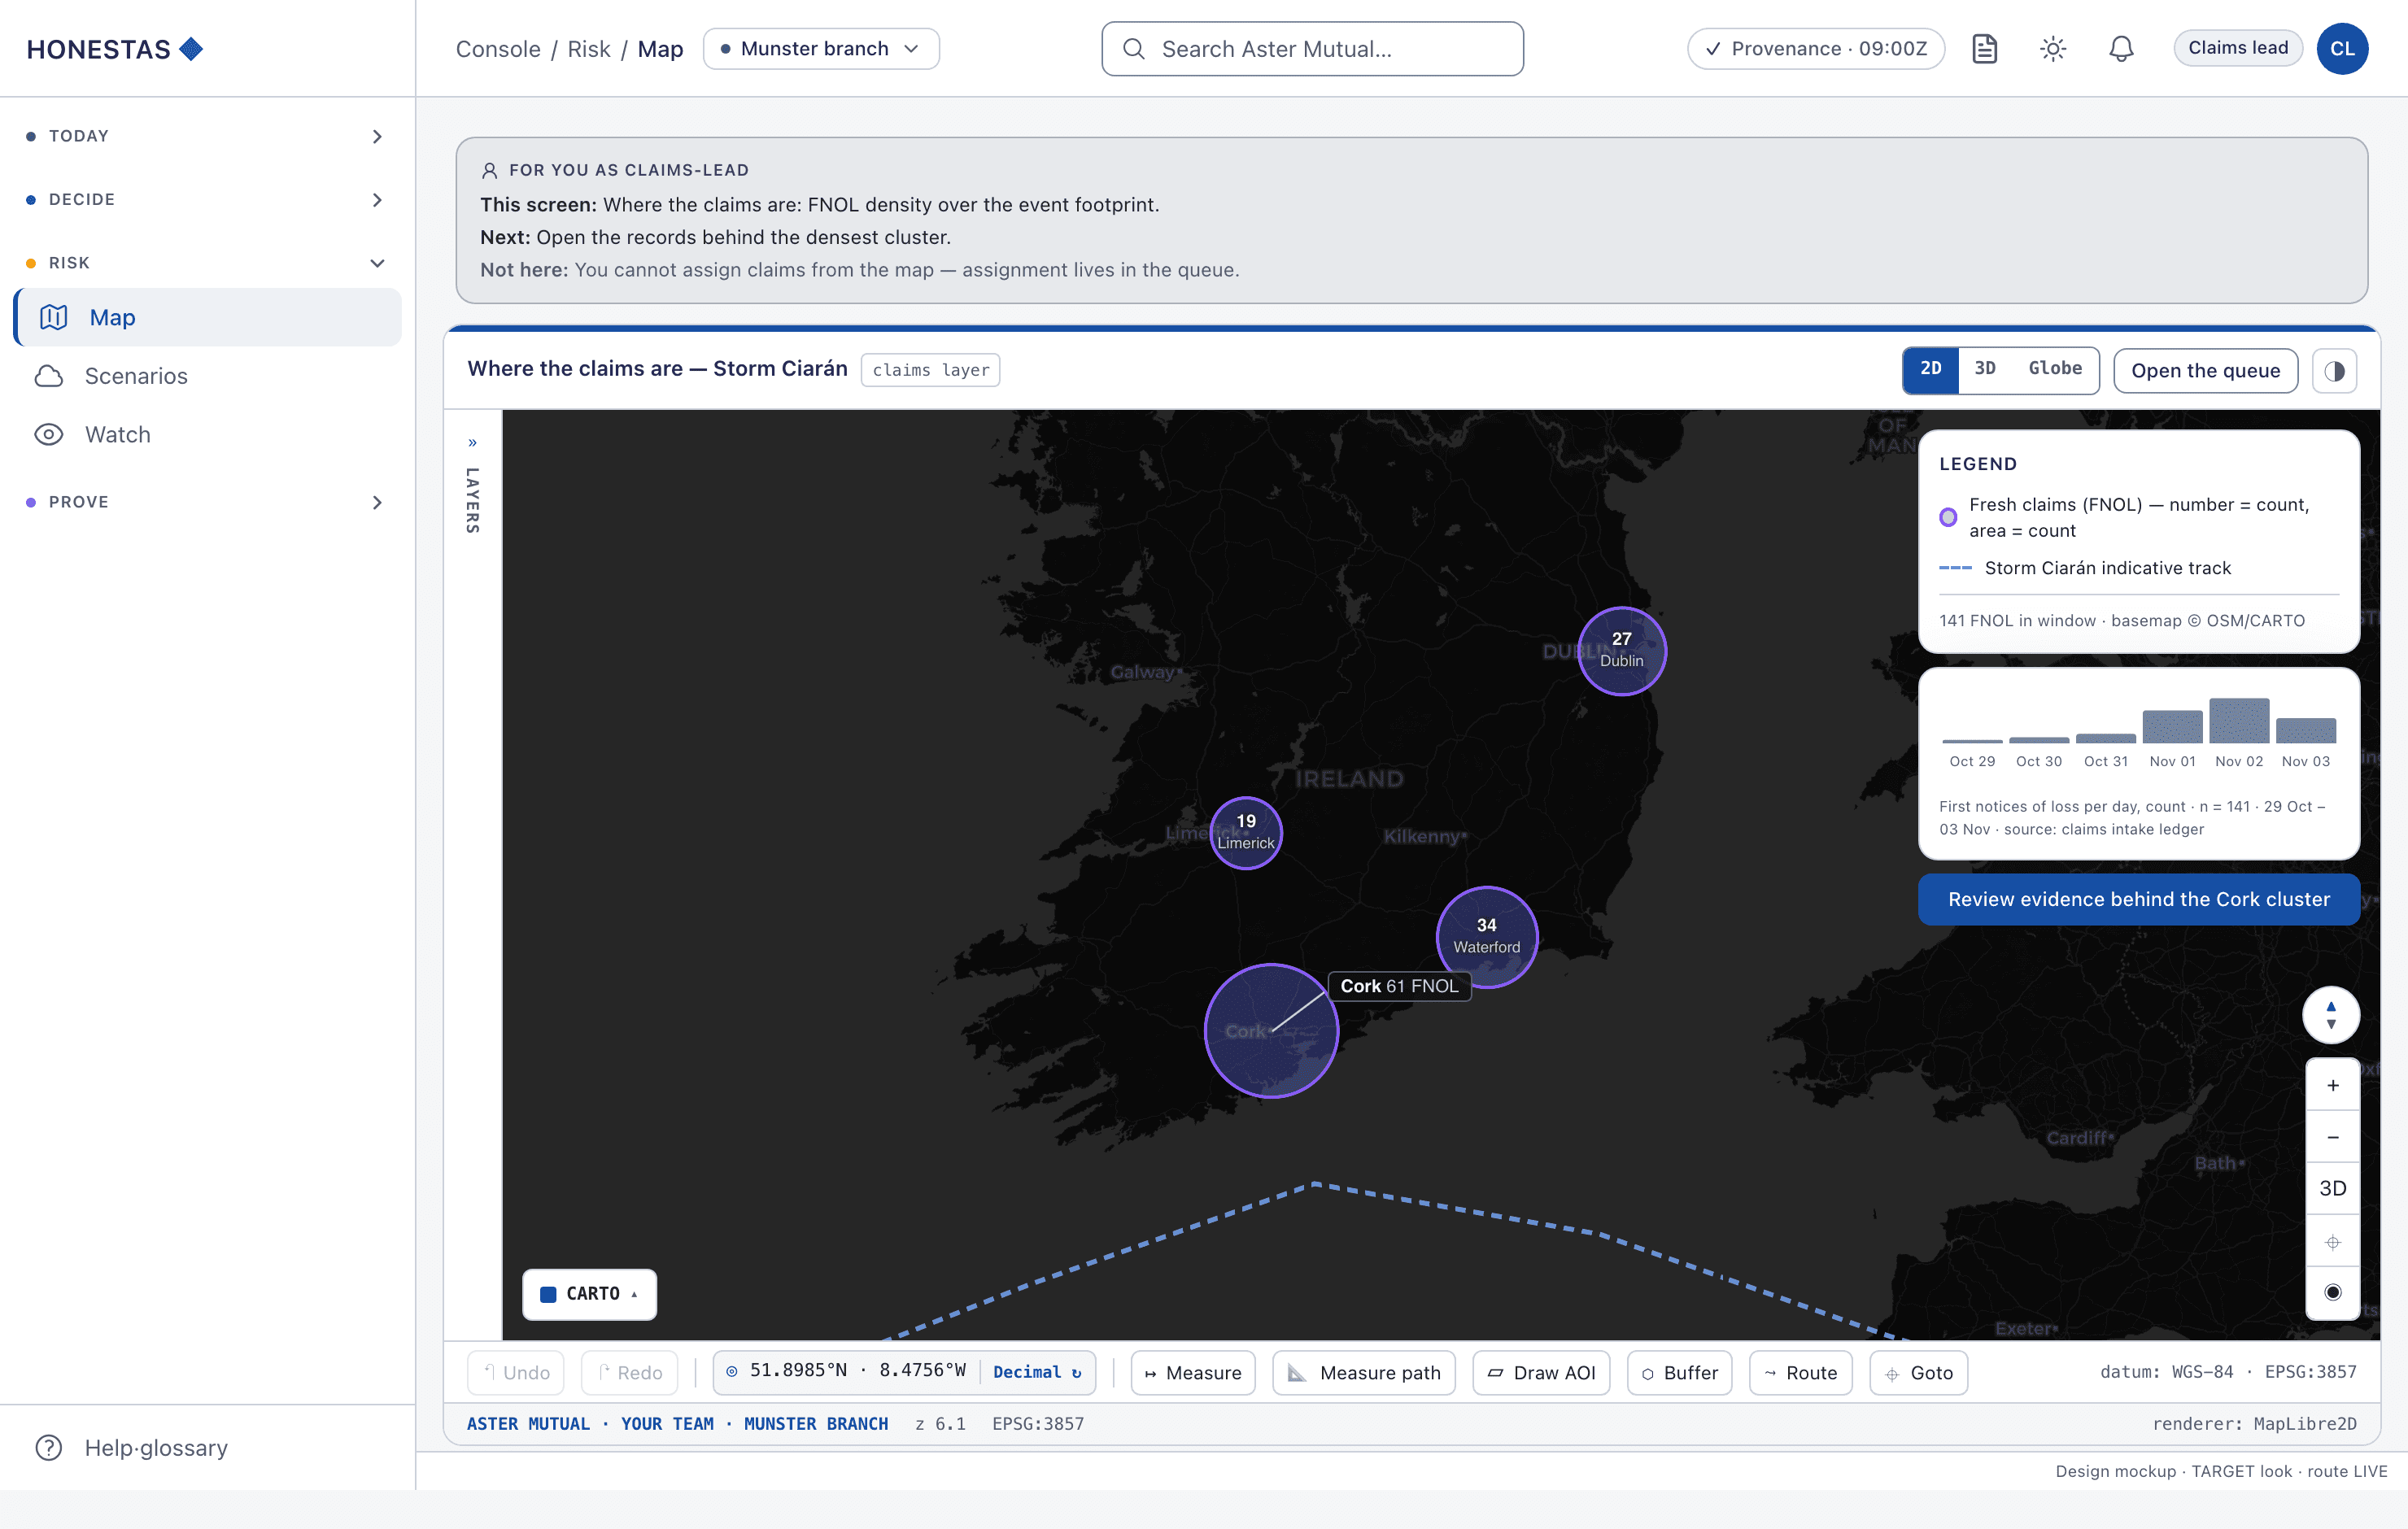Collapse the RISK section

click(x=208, y=263)
